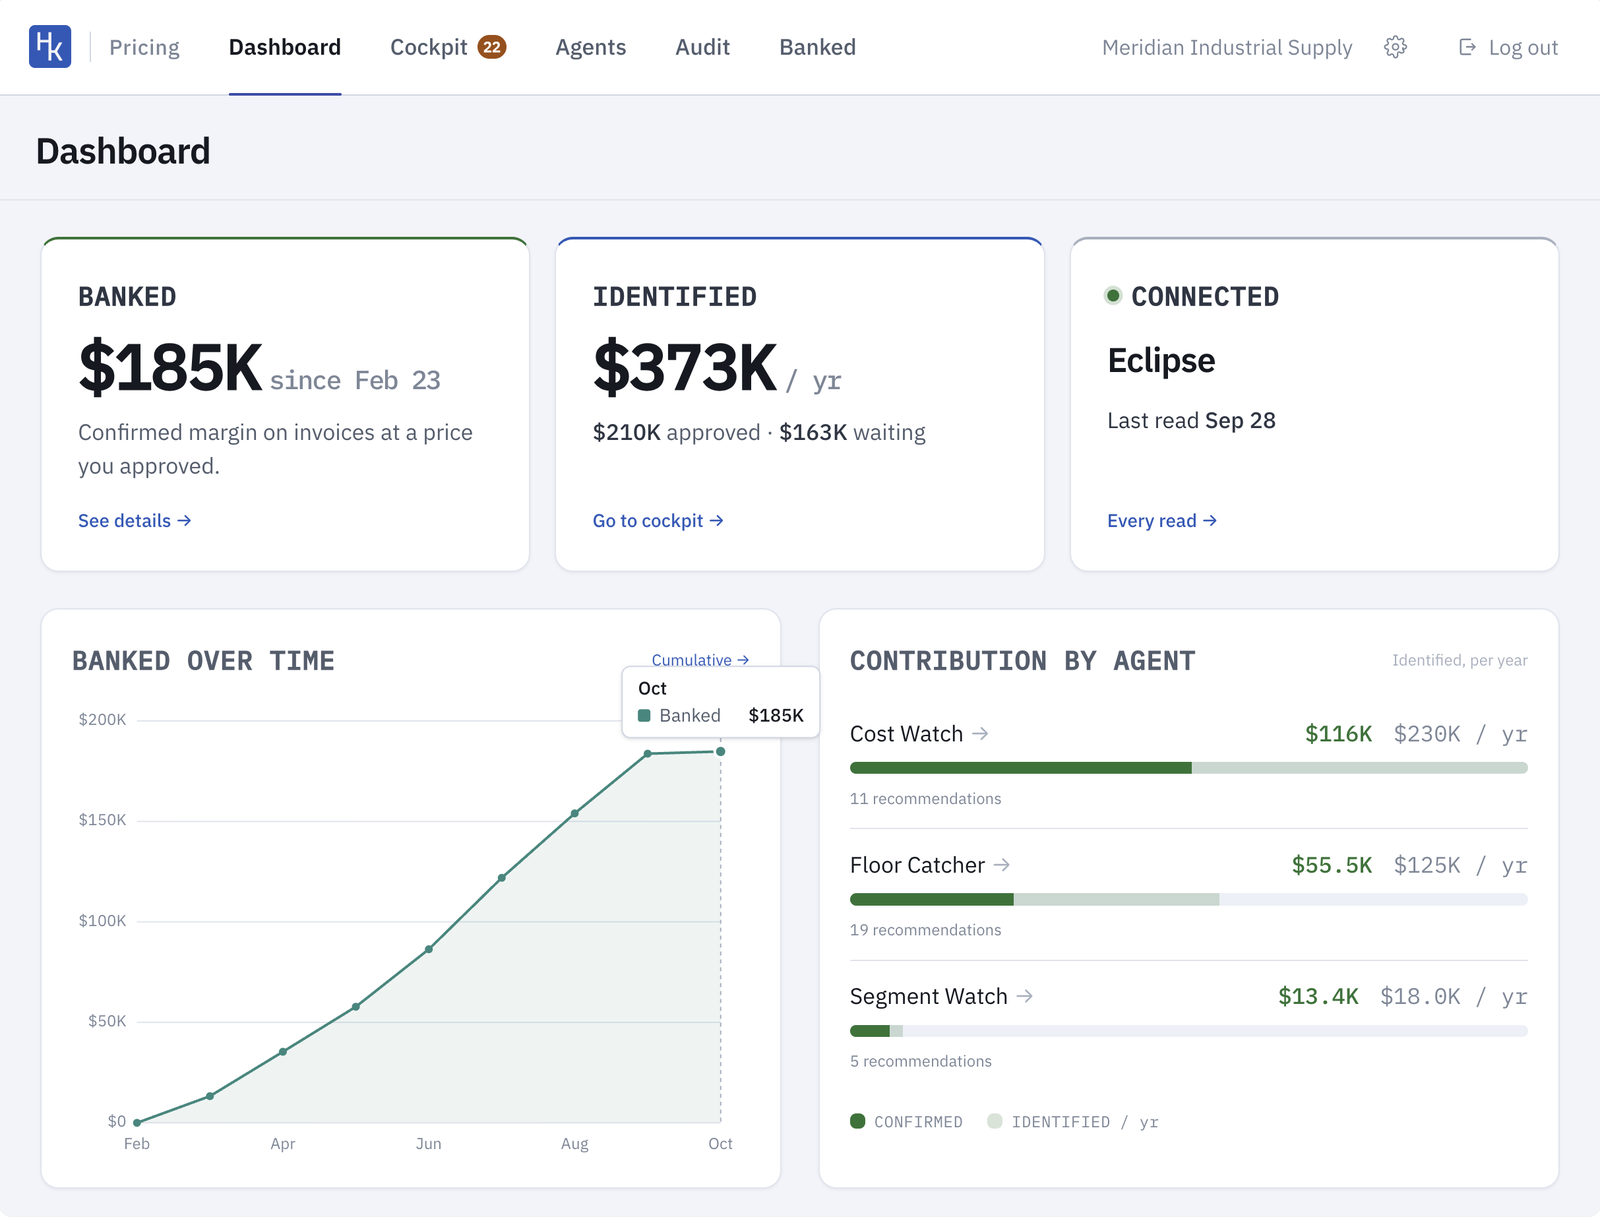Click the $163K waiting text

click(852, 432)
